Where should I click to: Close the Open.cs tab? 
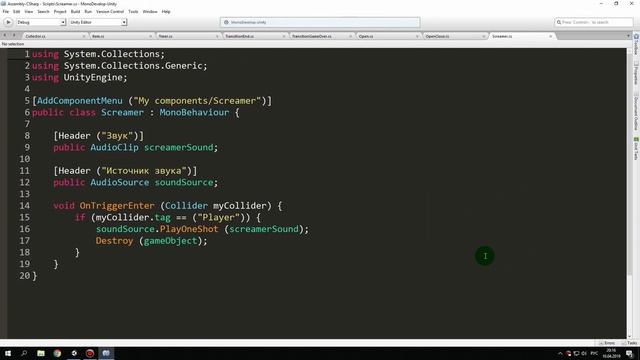click(417, 36)
